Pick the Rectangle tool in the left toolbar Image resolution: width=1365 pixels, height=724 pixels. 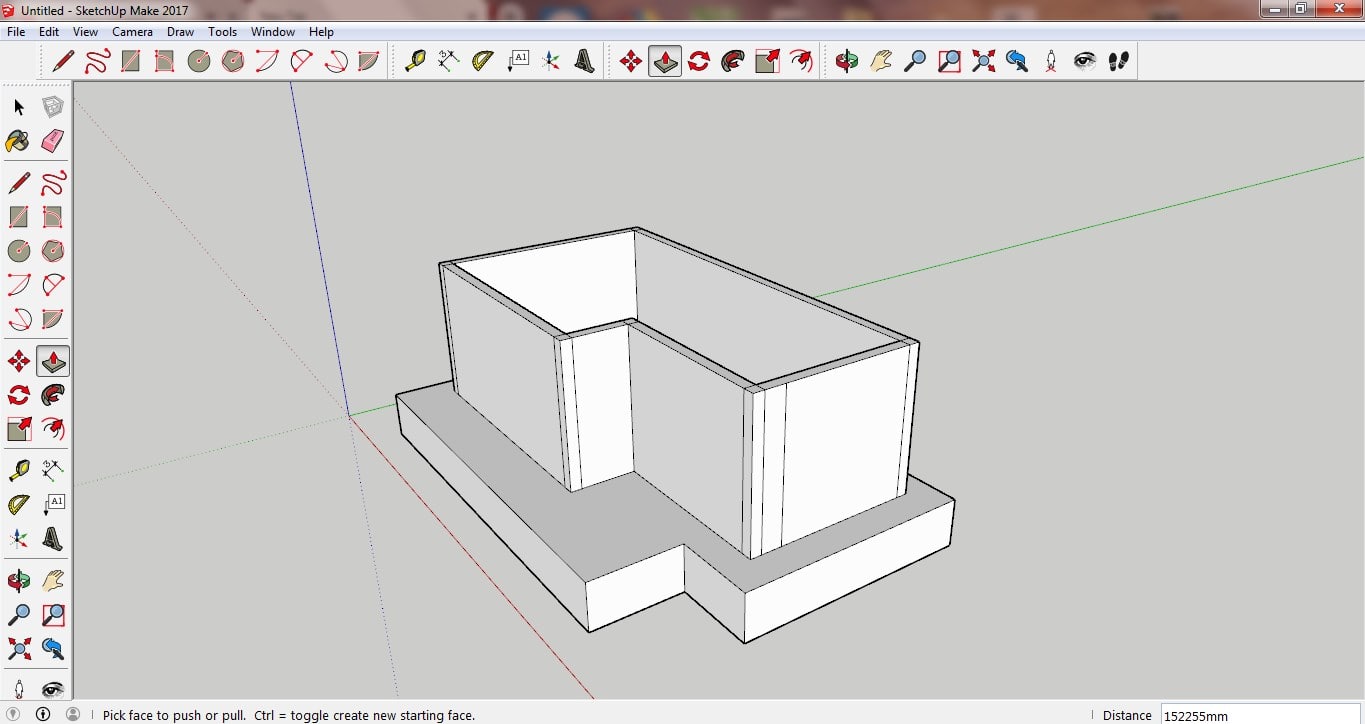click(x=19, y=217)
